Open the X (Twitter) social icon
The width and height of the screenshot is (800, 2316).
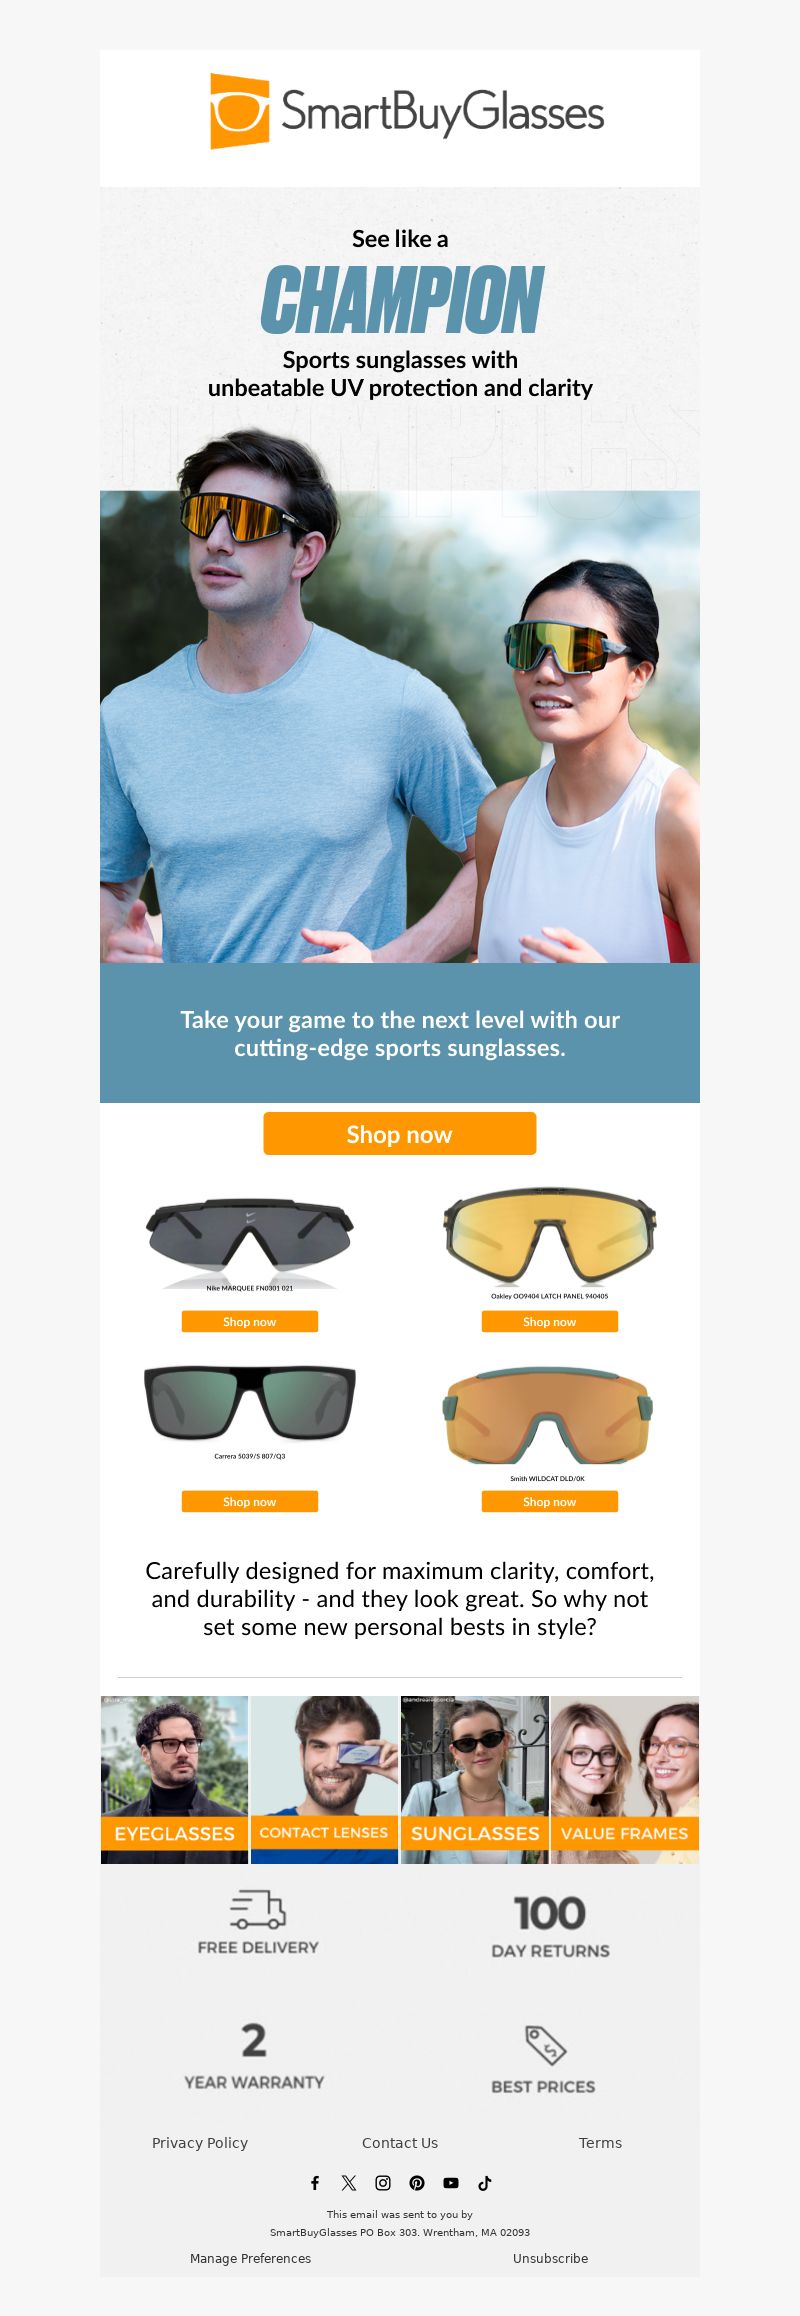(349, 2183)
